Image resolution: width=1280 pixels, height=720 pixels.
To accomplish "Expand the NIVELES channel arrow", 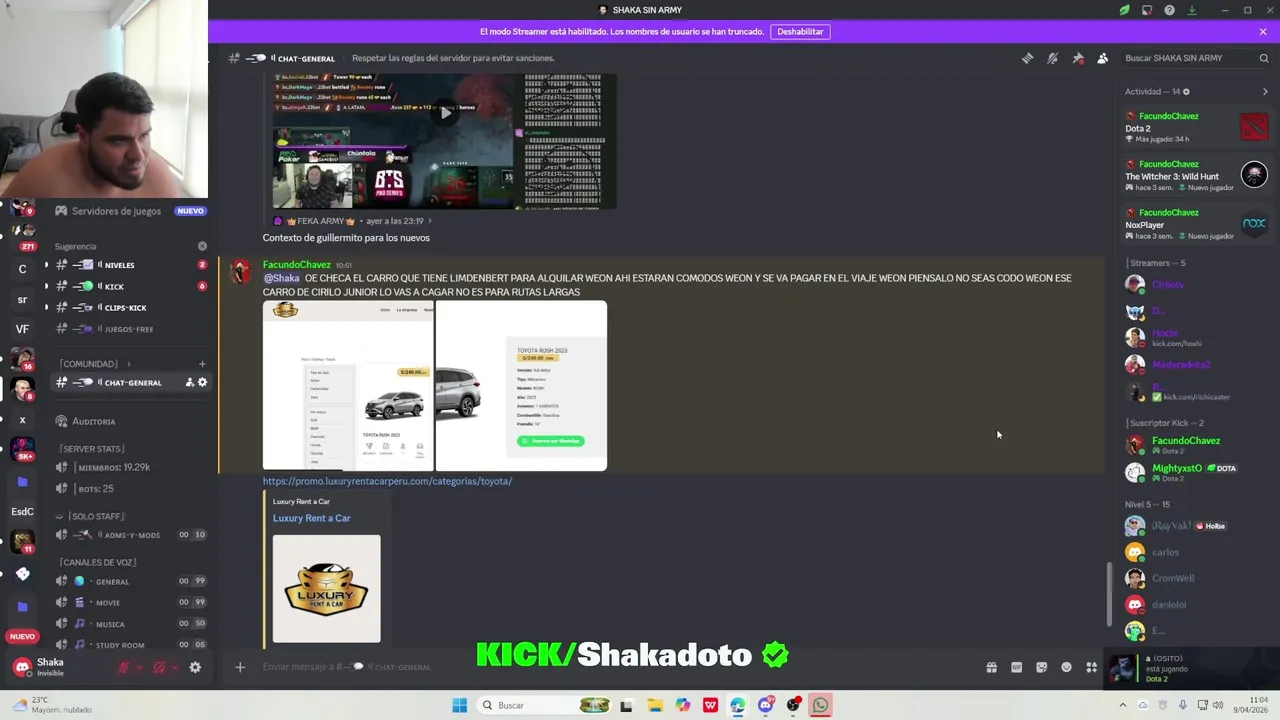I will click(46, 265).
